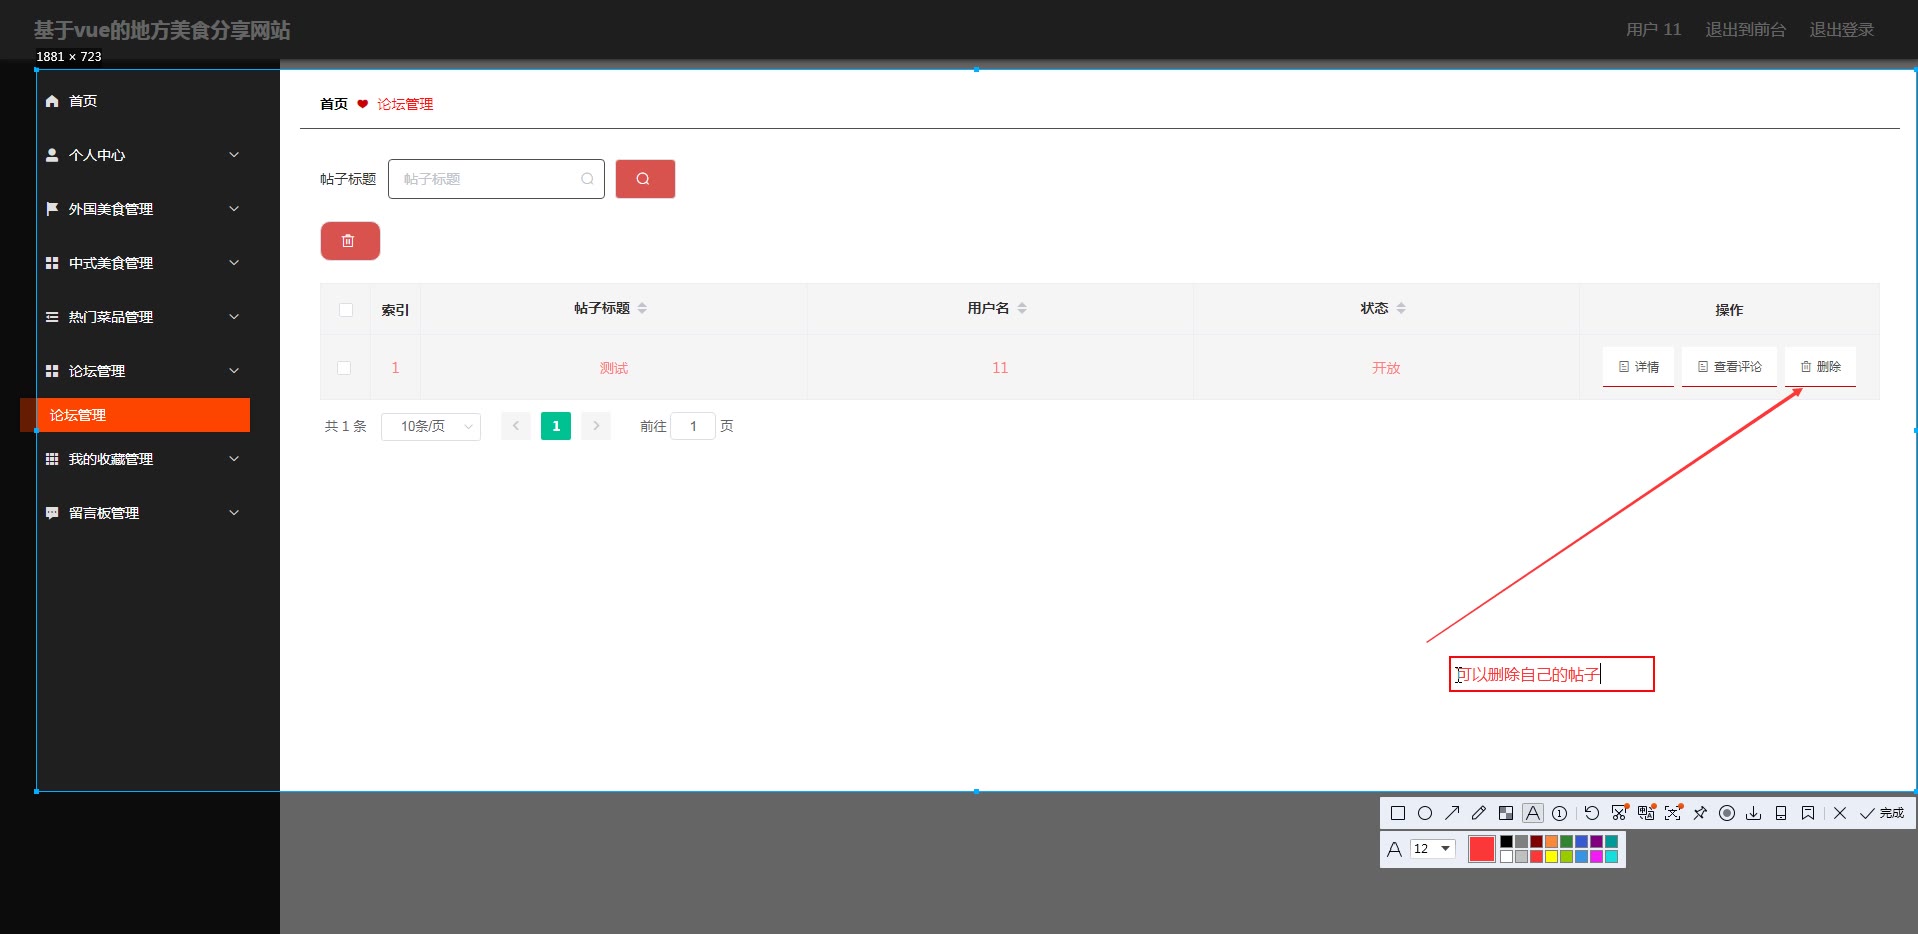Select the mosaic blur tool

(1506, 813)
